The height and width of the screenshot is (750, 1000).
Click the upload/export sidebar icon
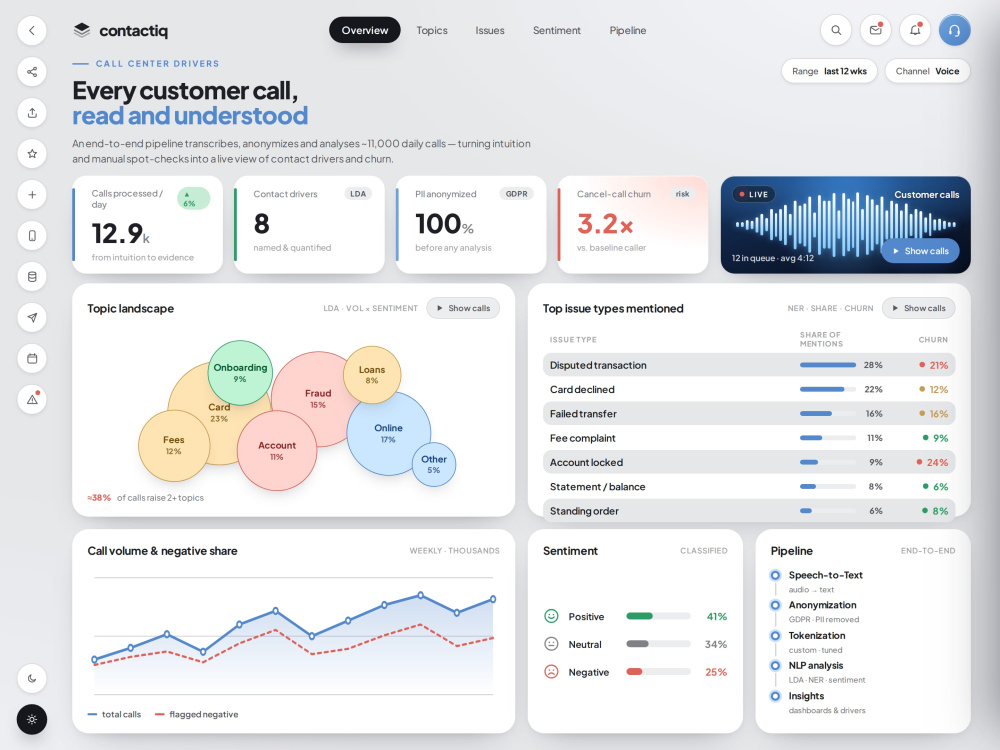[x=32, y=113]
